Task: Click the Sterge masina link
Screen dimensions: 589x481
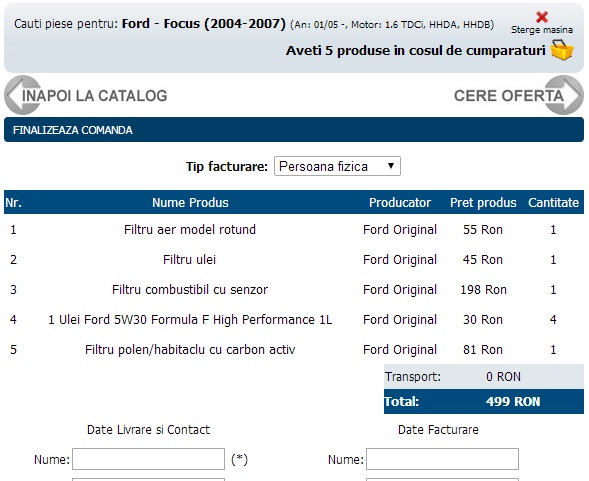Action: coord(542,30)
